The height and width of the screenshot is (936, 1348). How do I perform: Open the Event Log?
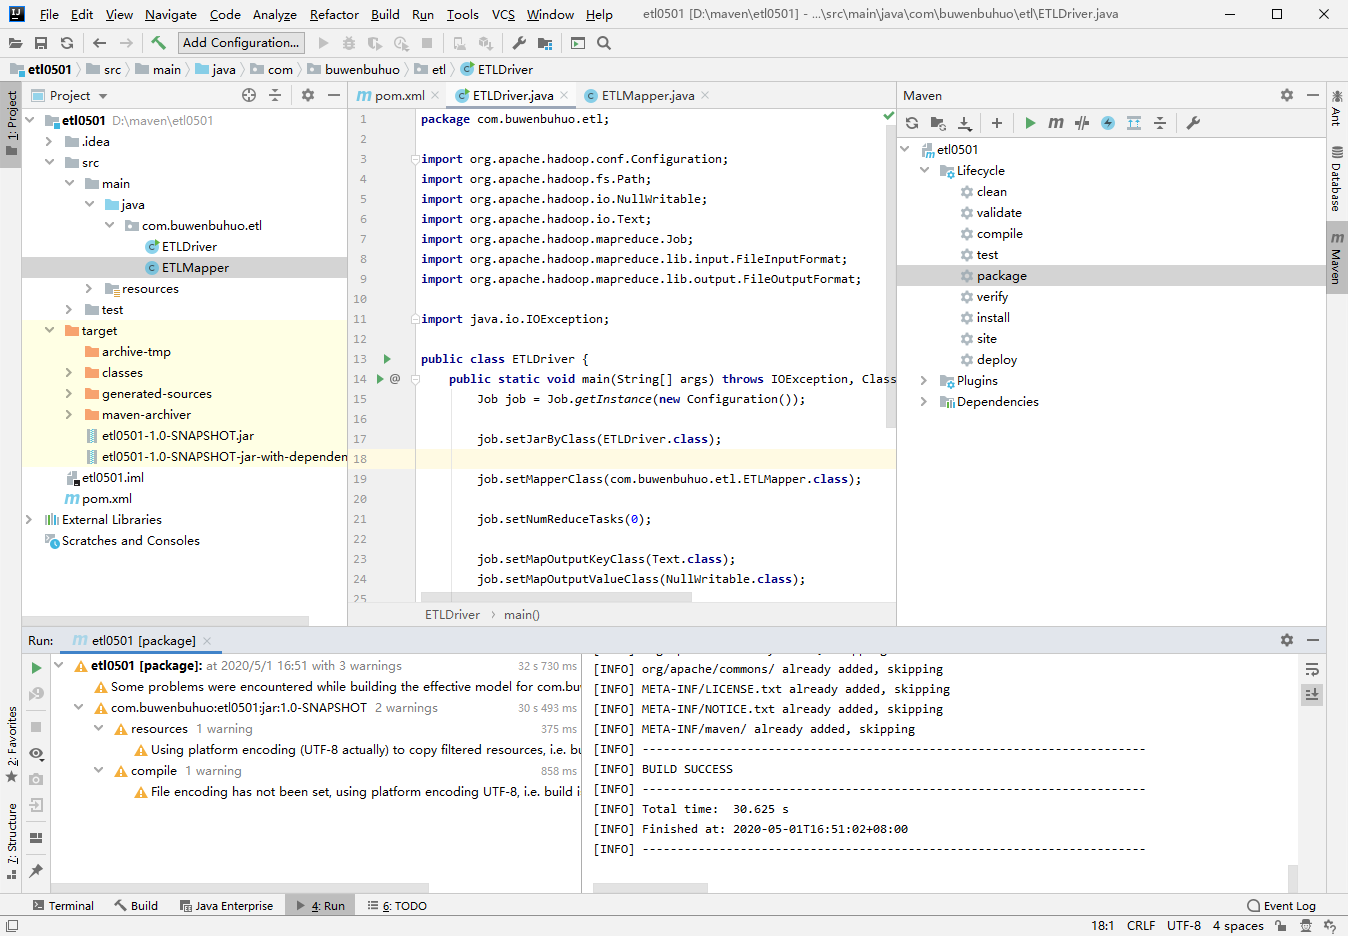click(1282, 905)
